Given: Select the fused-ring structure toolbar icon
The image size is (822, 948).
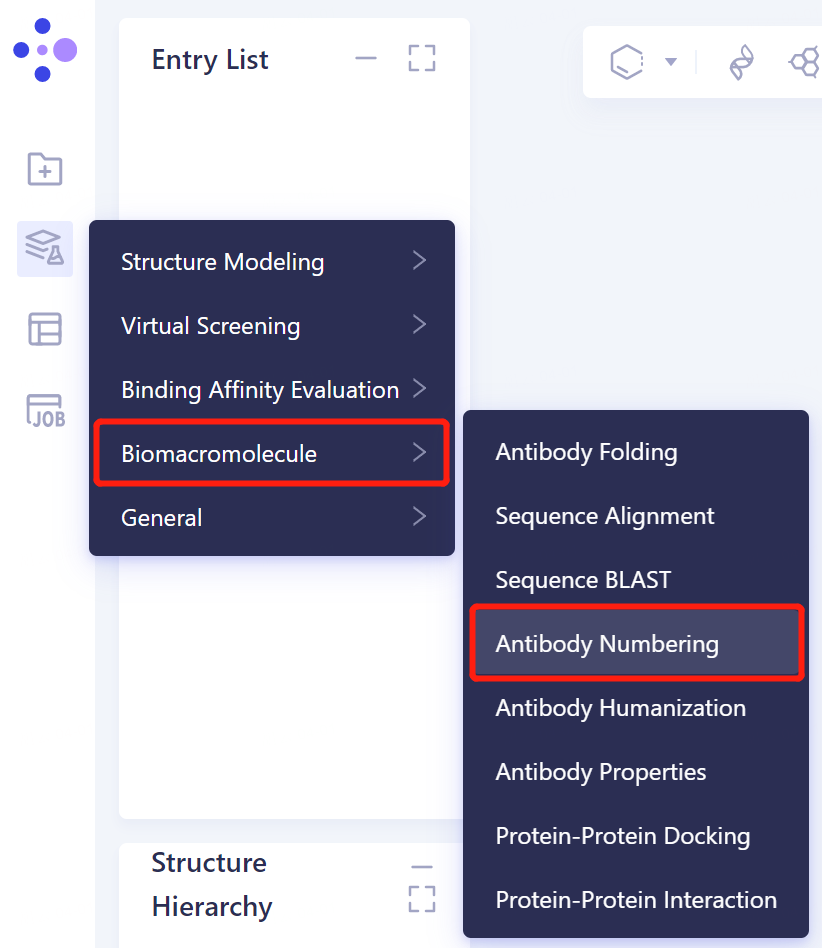Looking at the screenshot, I should (x=804, y=61).
